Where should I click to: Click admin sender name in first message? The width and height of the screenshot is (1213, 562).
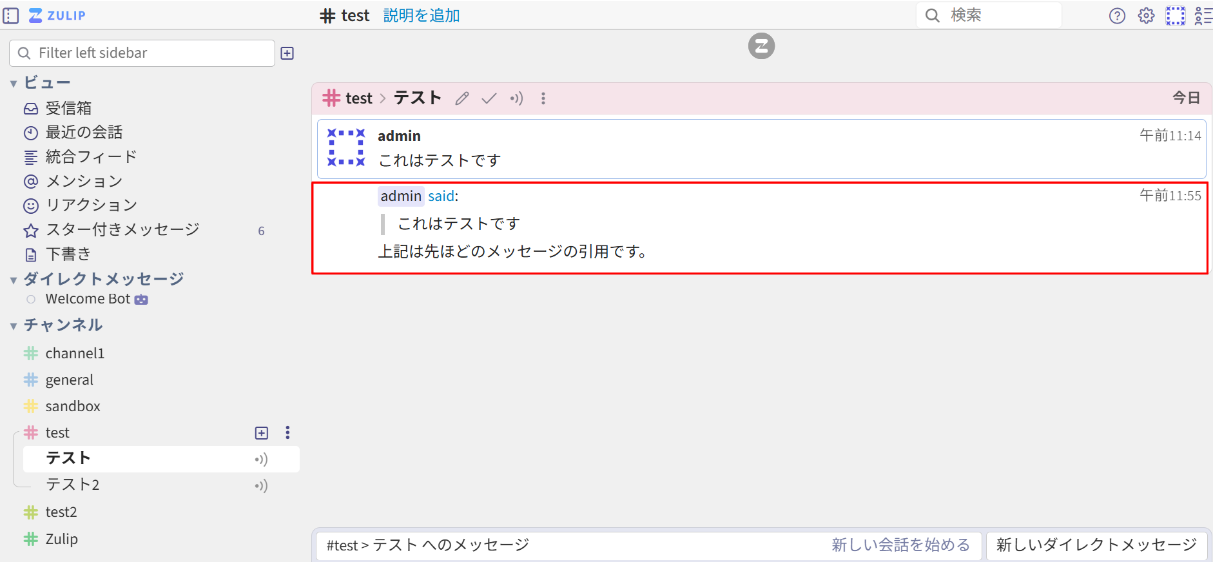pos(399,136)
